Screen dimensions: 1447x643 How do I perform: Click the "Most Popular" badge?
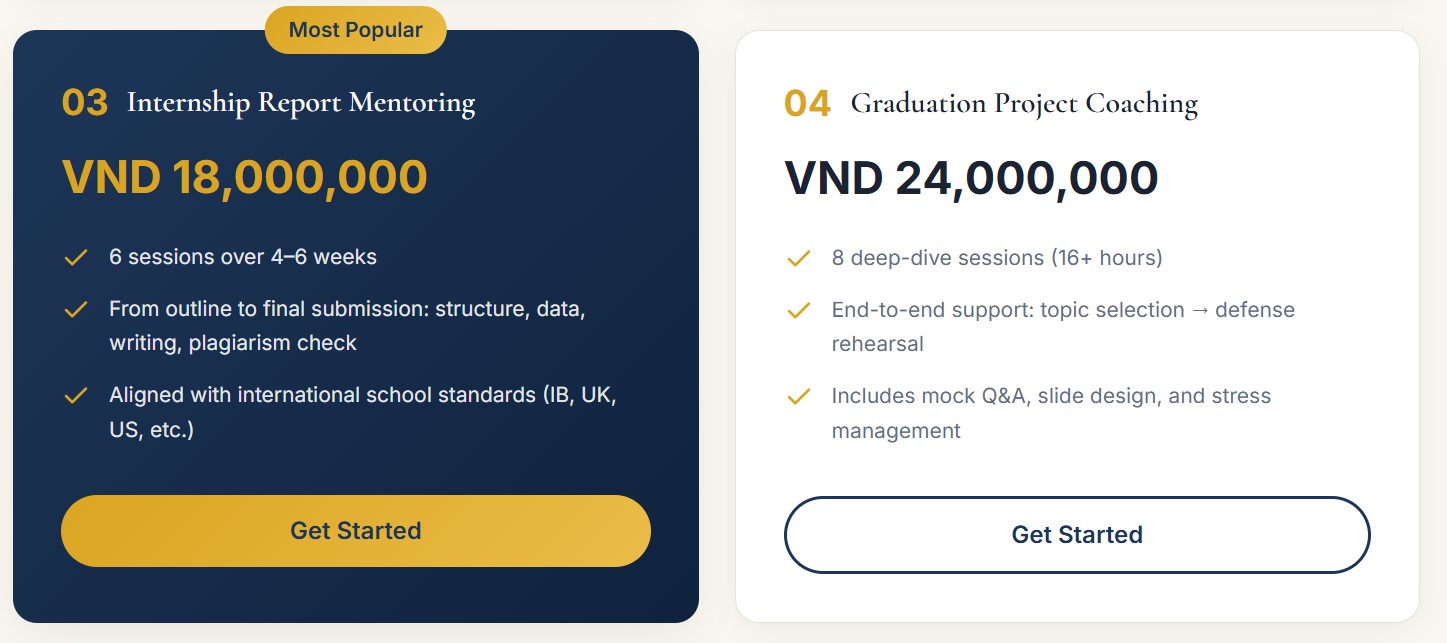355,31
